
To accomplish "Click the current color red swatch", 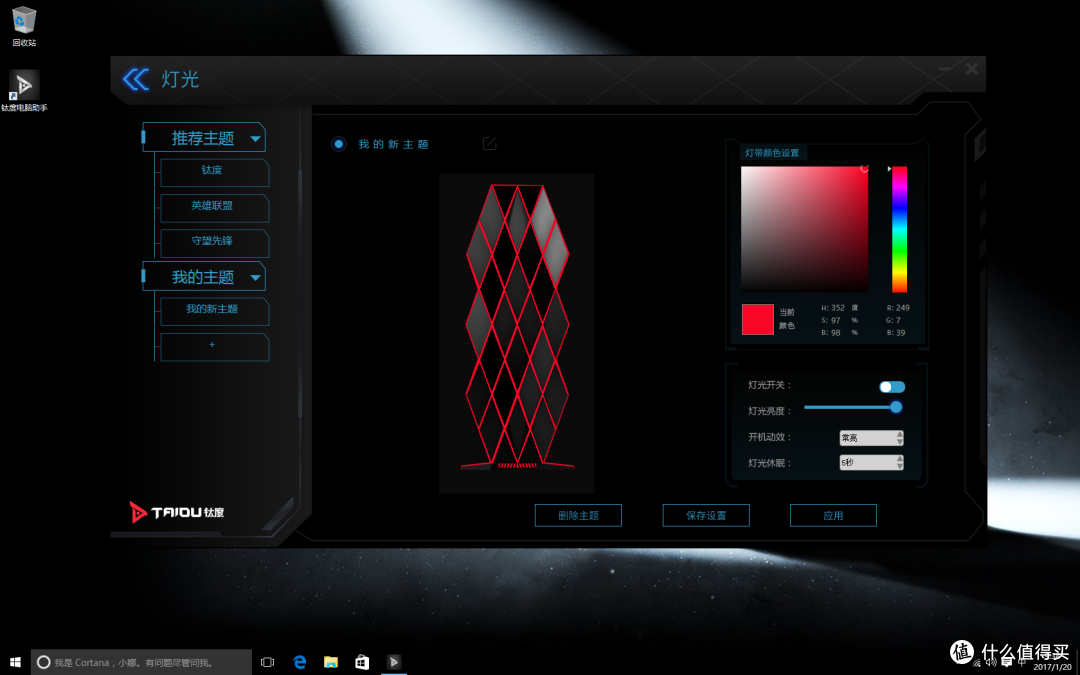I will 758,320.
